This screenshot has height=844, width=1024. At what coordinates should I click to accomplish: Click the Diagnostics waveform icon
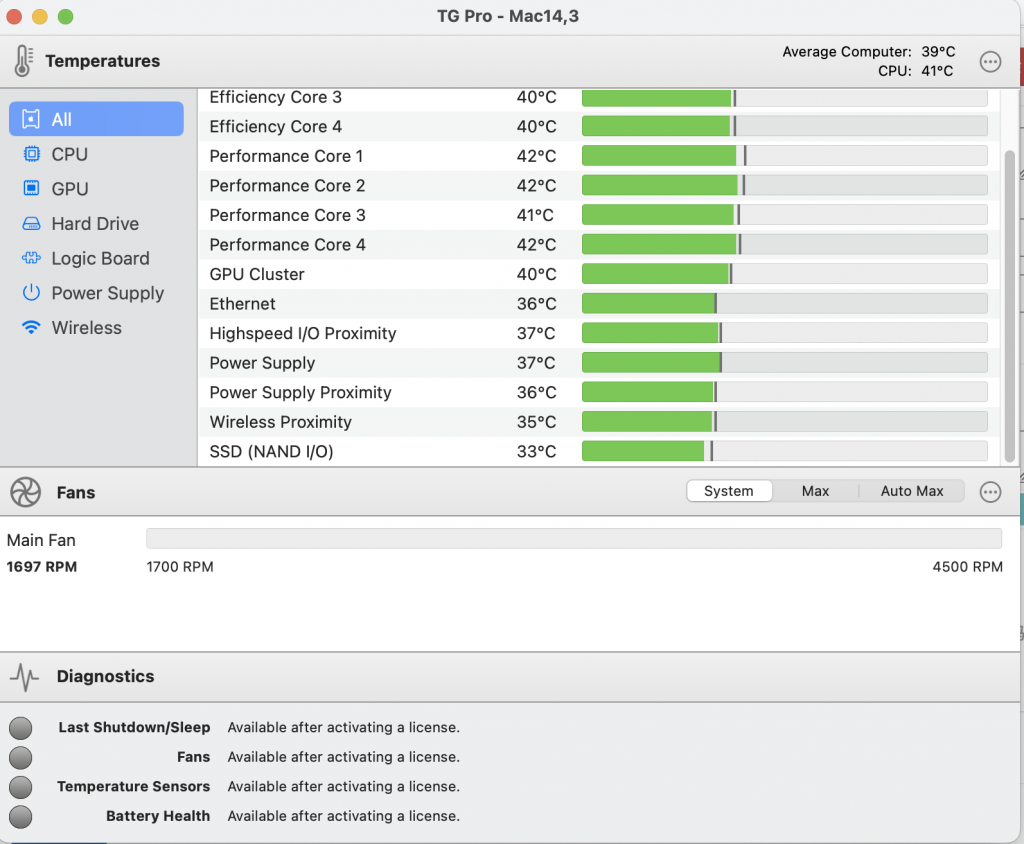click(x=25, y=677)
